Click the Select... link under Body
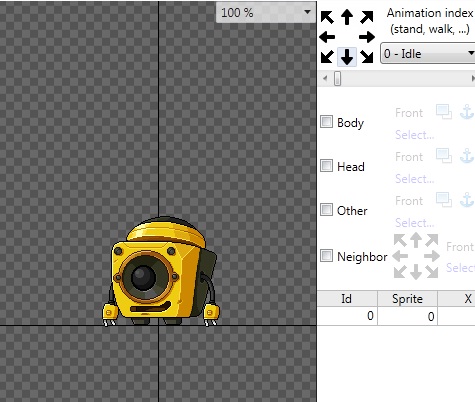The height and width of the screenshot is (402, 475). click(x=415, y=135)
